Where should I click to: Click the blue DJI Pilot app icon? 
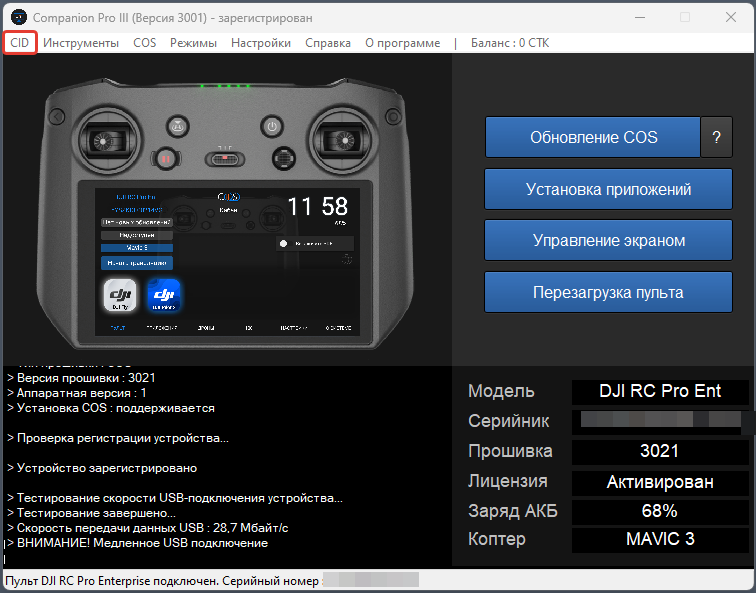coord(163,295)
